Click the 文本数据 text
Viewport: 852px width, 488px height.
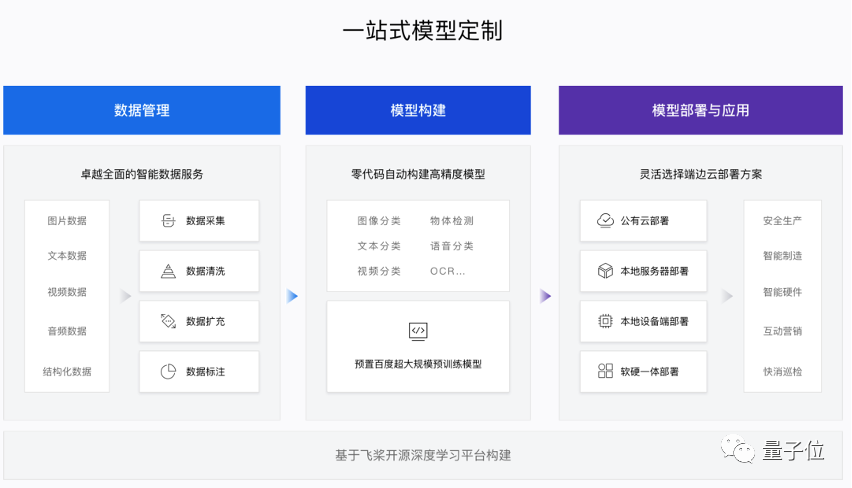[67, 255]
